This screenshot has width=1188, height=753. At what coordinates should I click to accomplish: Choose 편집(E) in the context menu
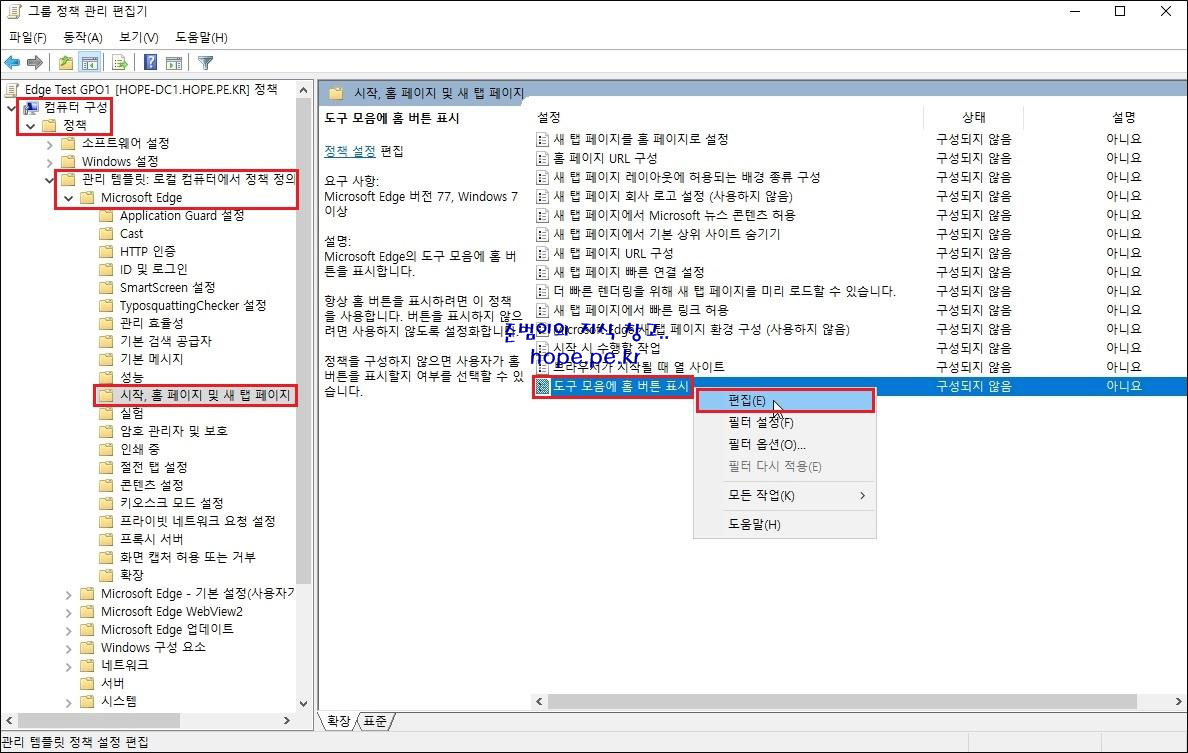(785, 401)
